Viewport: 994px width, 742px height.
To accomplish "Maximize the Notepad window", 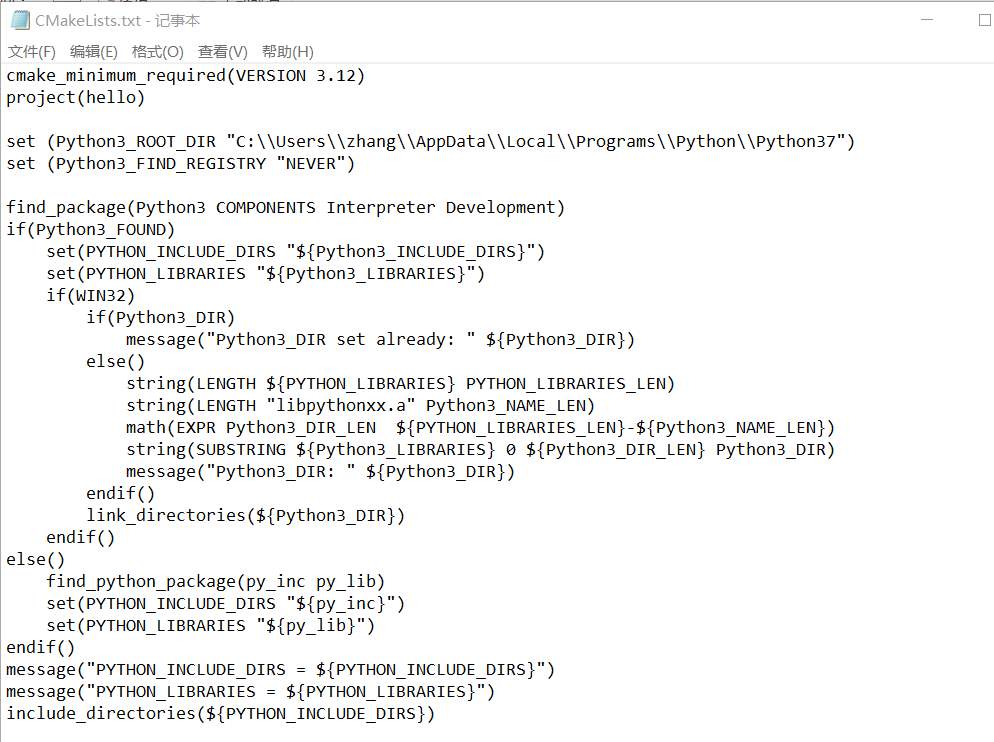I will [983, 20].
